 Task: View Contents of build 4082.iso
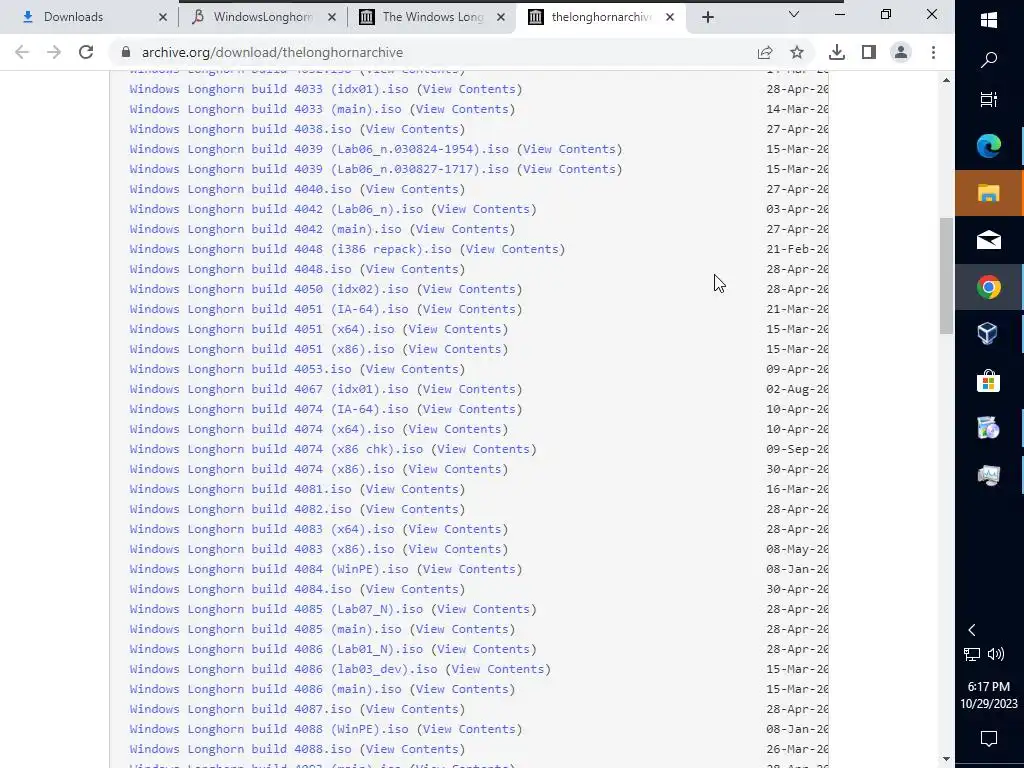tap(412, 509)
